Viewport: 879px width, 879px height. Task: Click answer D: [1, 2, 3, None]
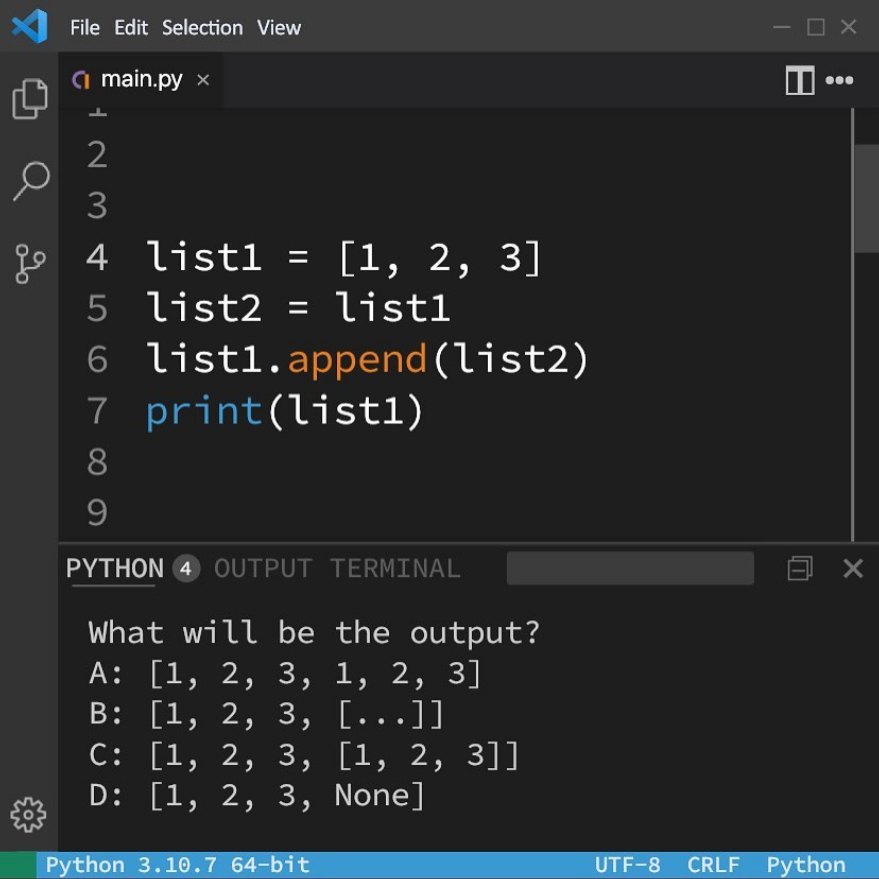257,796
